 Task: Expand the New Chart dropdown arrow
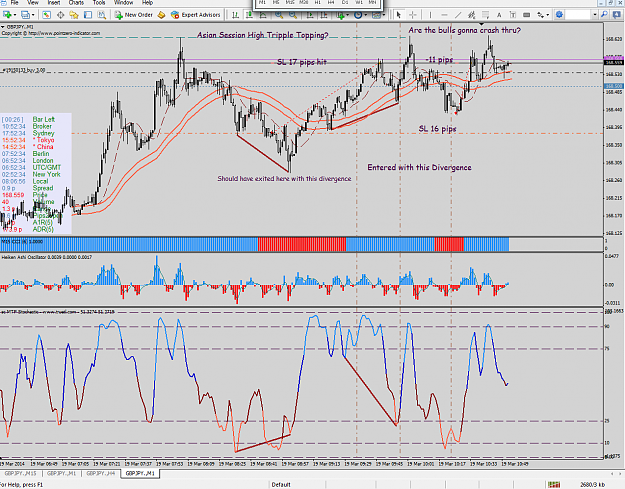pyautogui.click(x=15, y=15)
